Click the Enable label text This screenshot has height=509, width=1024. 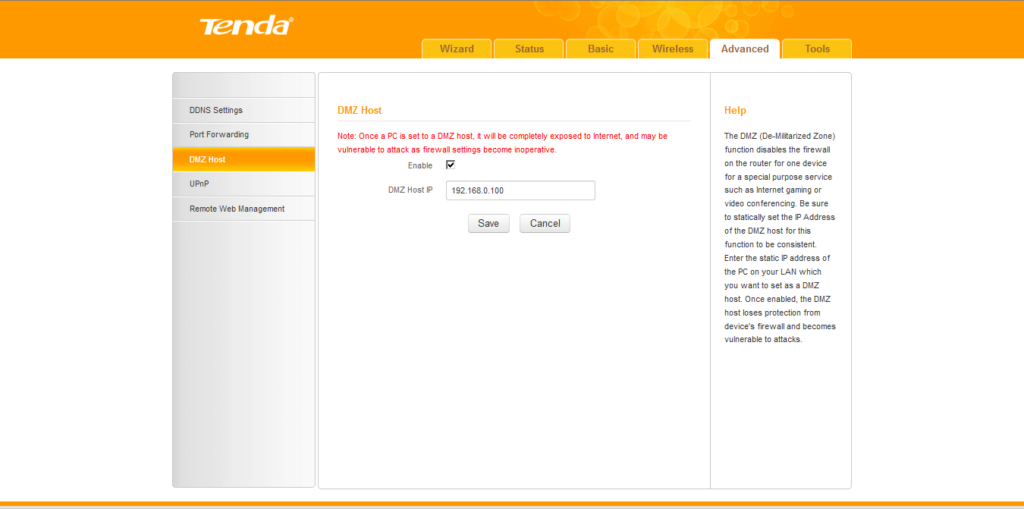[x=420, y=165]
